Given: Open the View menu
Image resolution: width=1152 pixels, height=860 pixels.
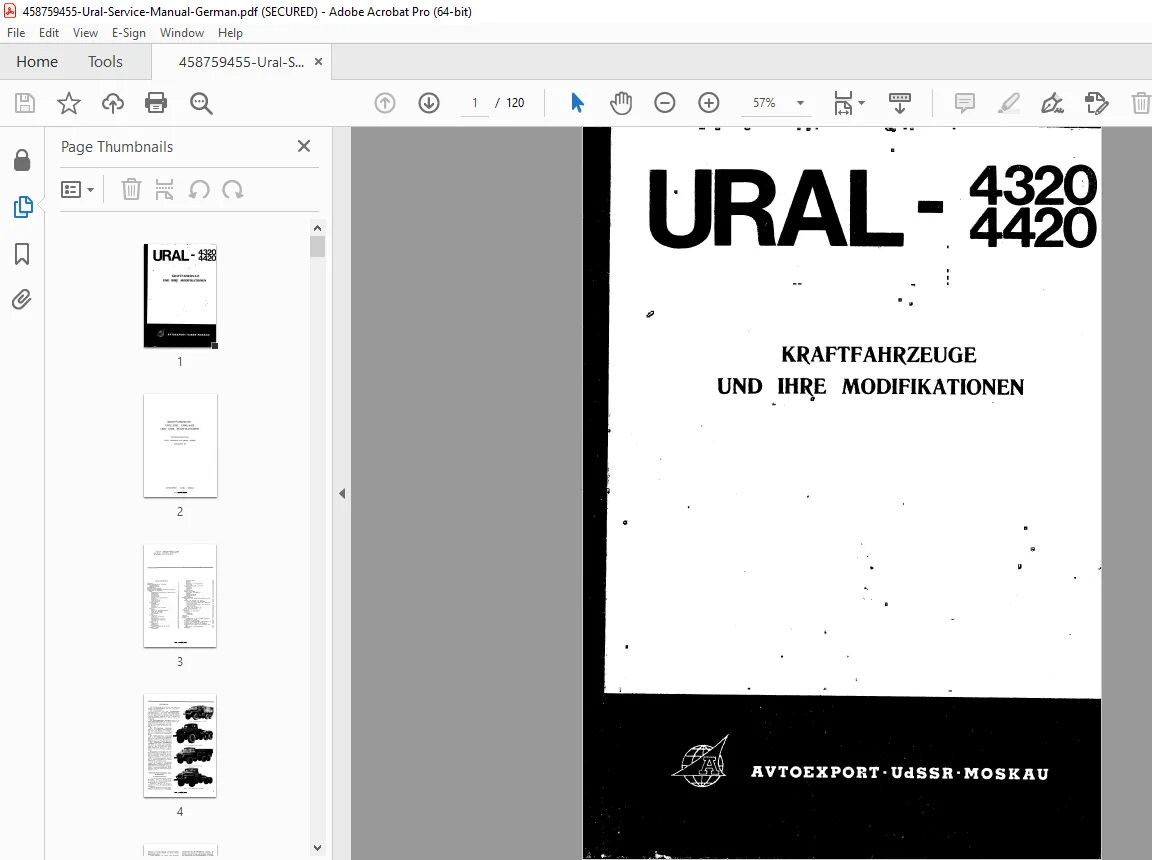Looking at the screenshot, I should click(85, 33).
